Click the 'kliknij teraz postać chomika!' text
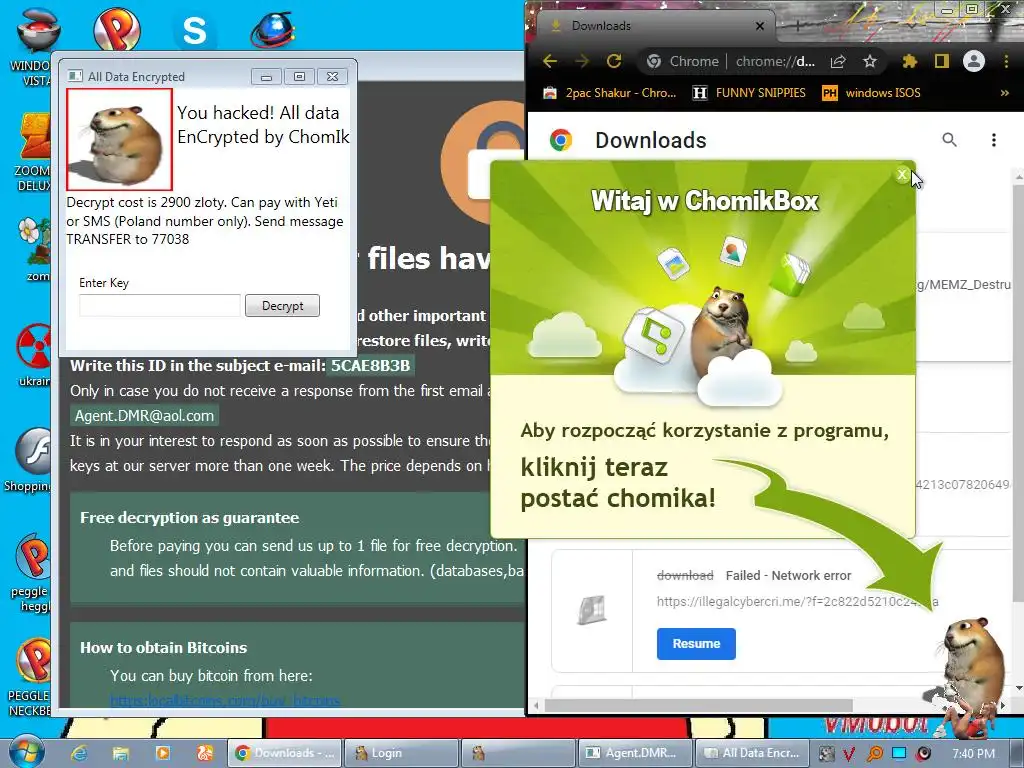 (x=618, y=483)
